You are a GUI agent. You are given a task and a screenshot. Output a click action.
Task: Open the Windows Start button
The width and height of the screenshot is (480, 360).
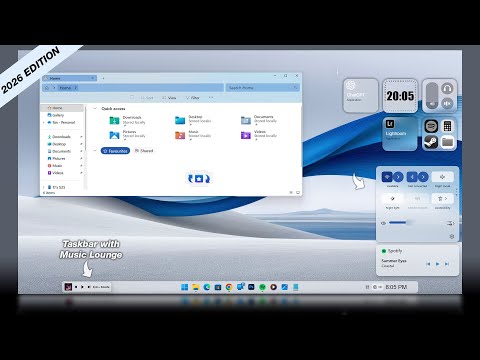pos(184,287)
